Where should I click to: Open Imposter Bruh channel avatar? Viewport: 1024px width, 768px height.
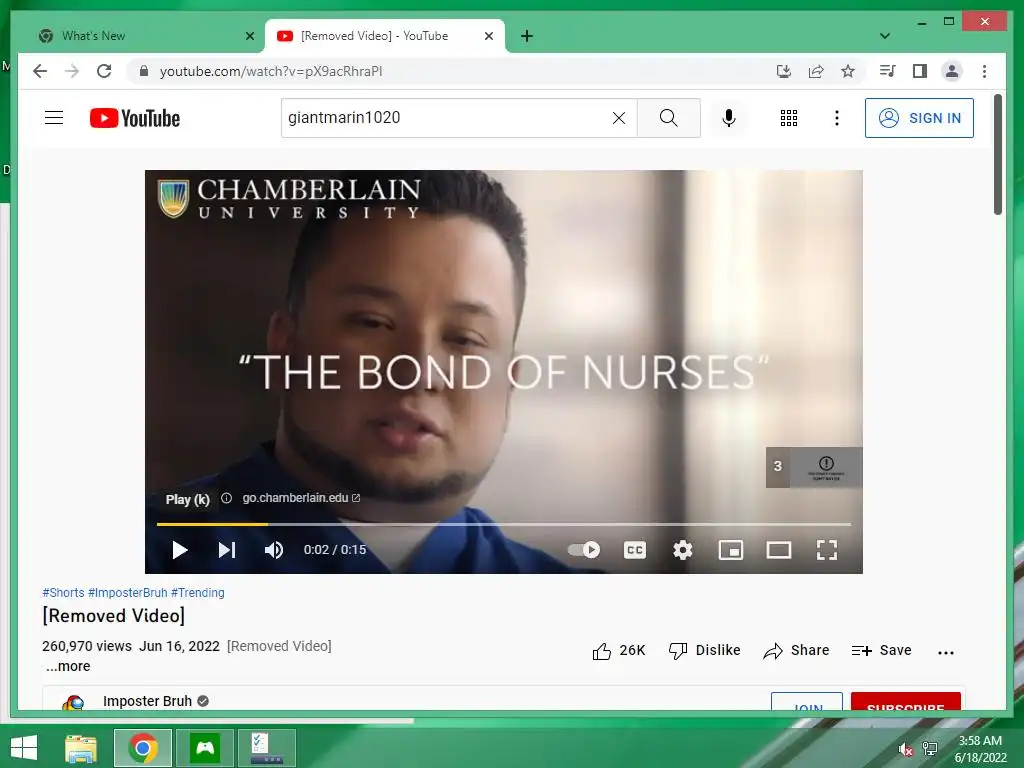73,702
